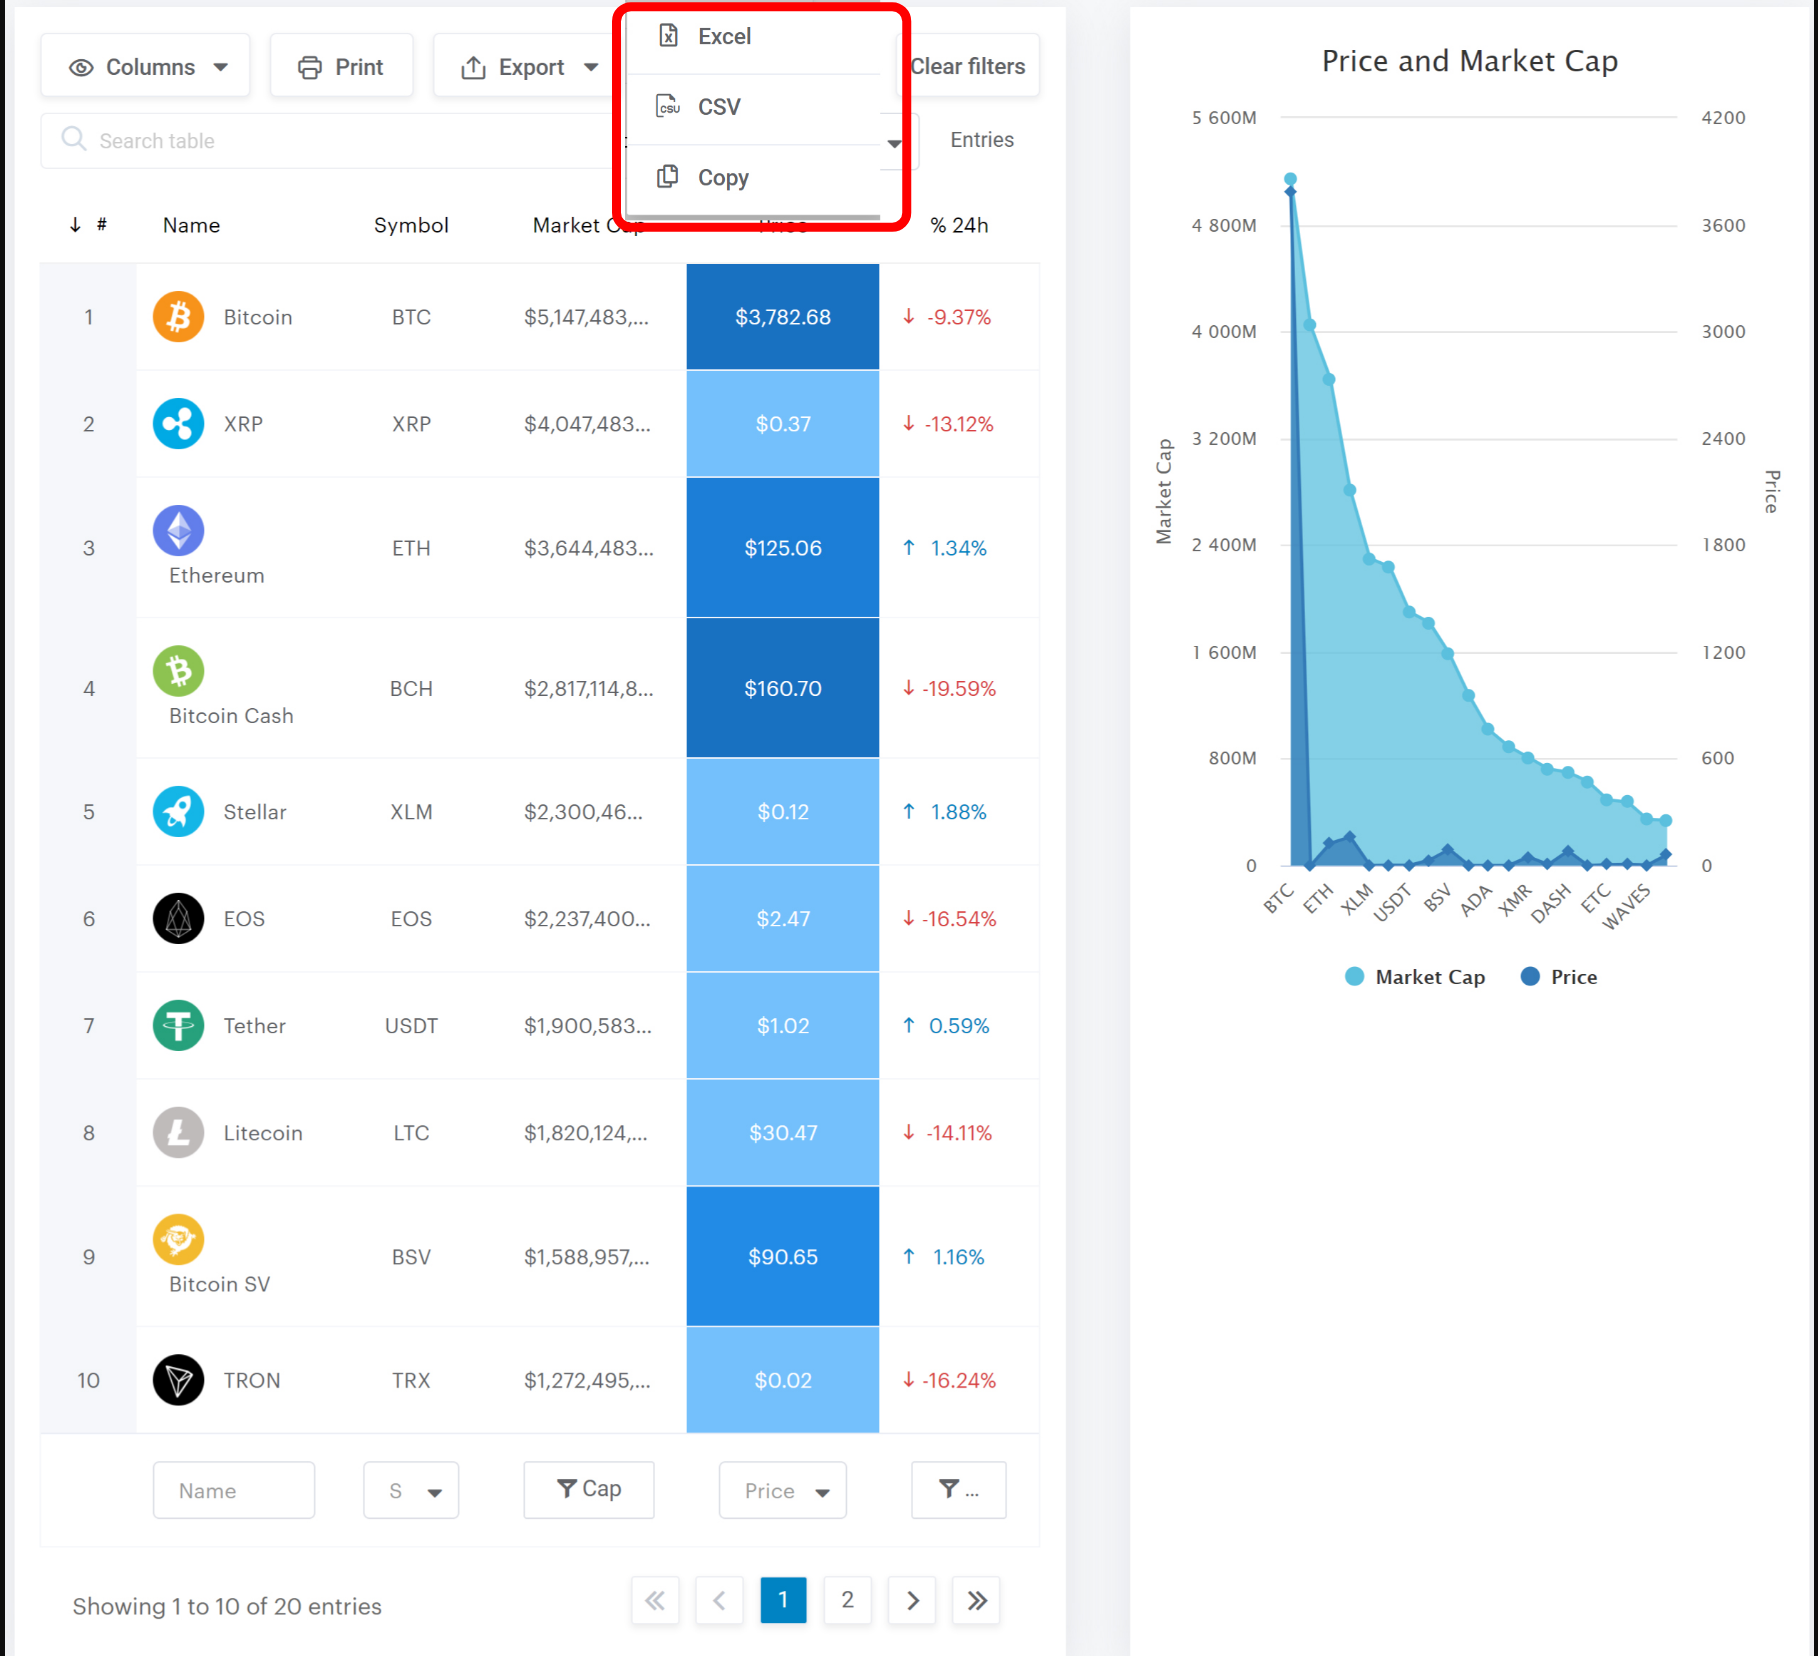Viewport: 1818px width, 1656px height.
Task: Click Ethereum price cell $125.06
Action: [783, 548]
